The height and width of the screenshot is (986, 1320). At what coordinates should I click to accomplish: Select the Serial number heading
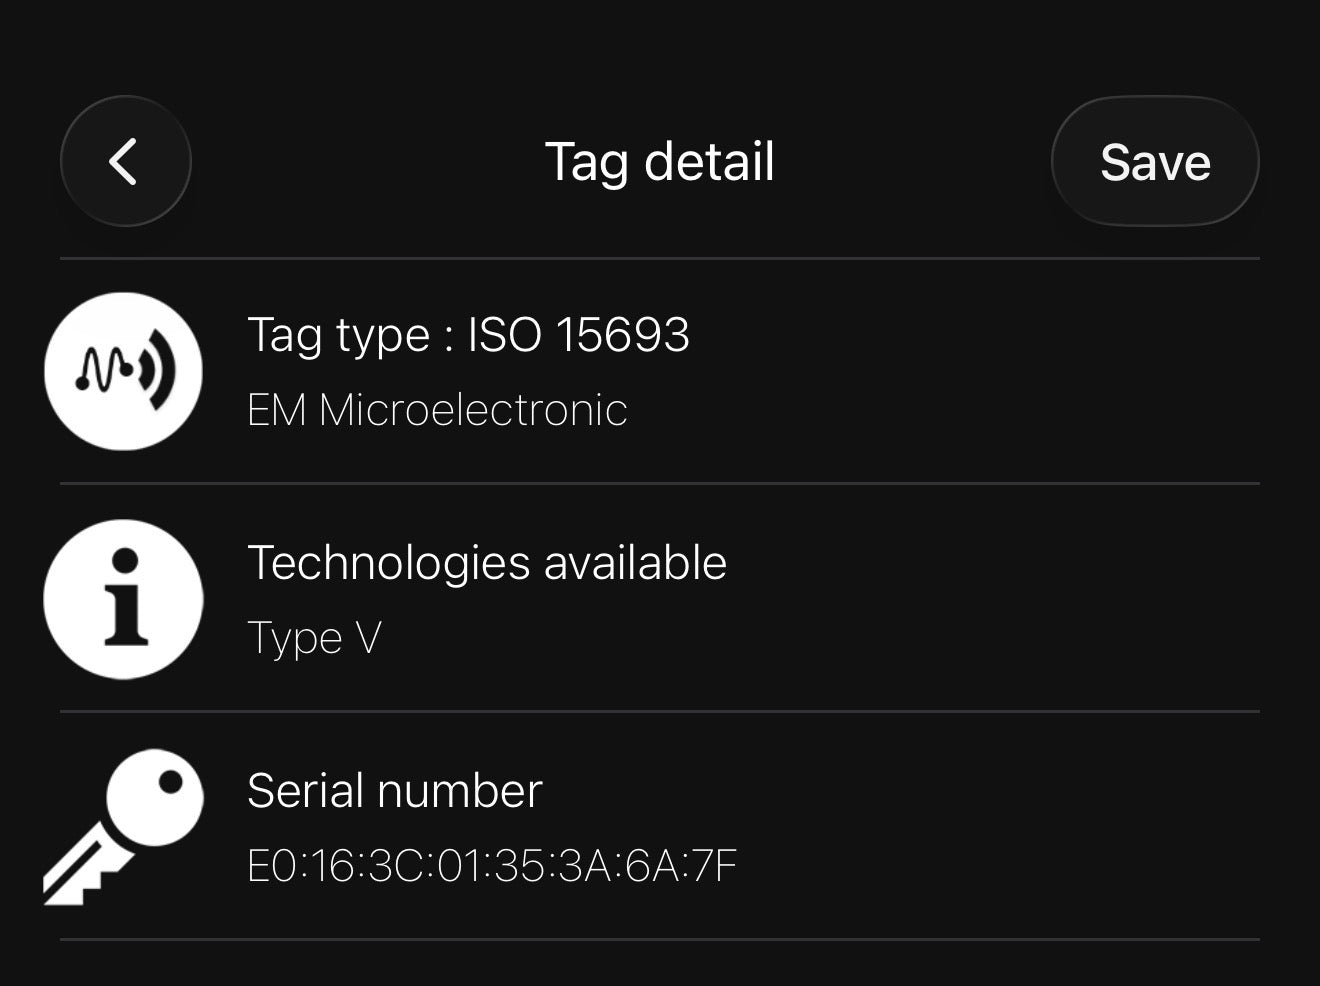click(394, 791)
